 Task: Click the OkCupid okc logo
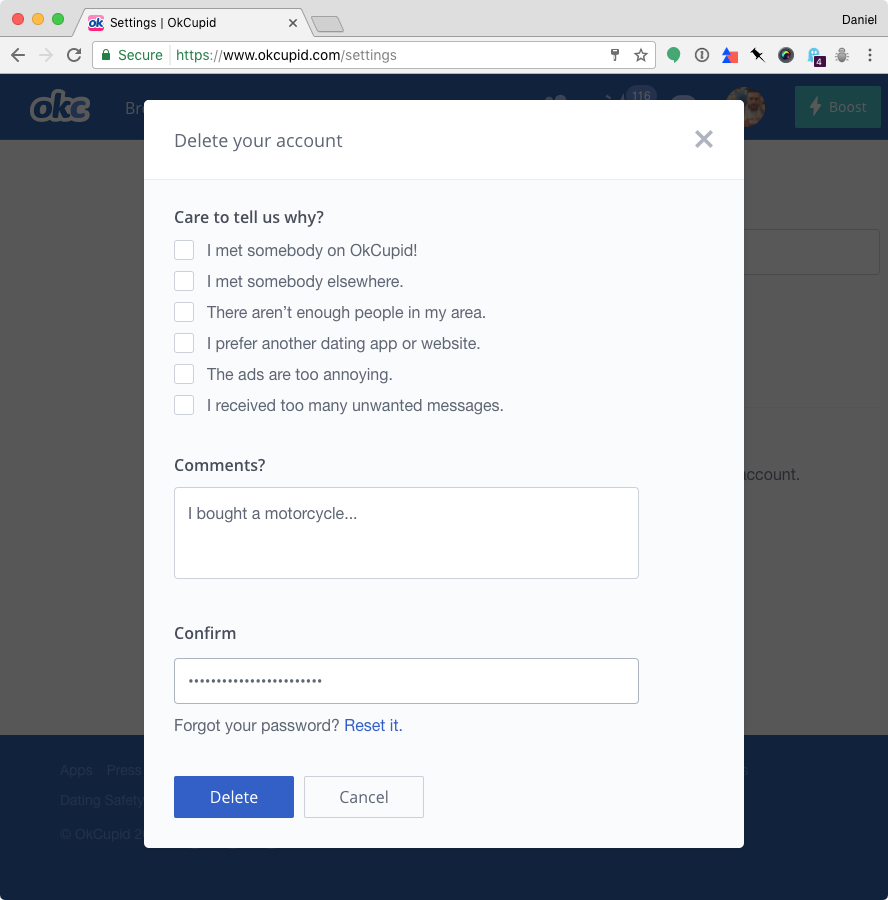60,106
